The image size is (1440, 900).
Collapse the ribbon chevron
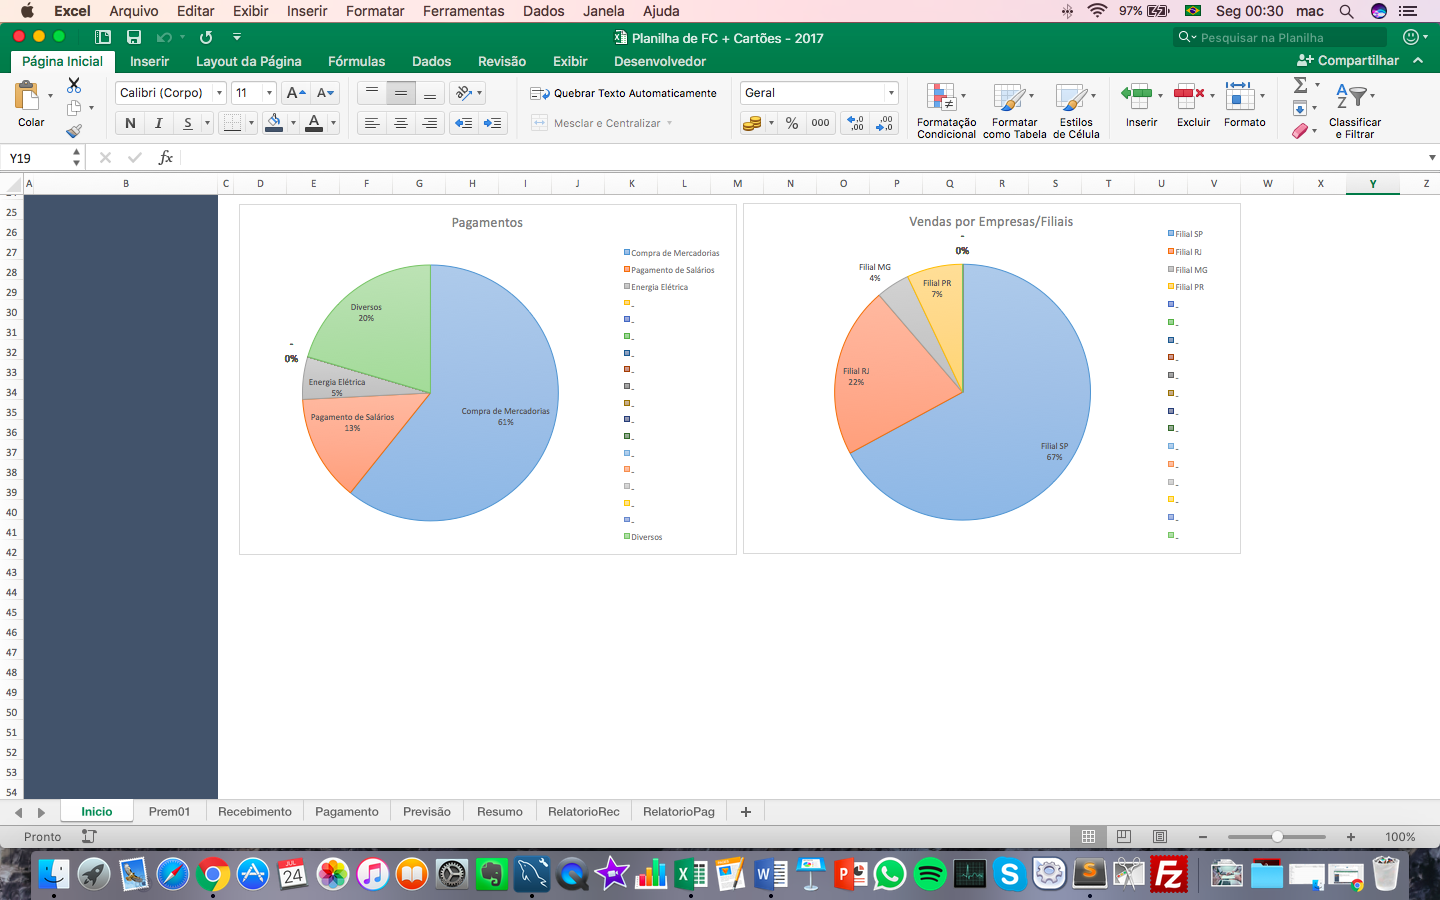1418,60
